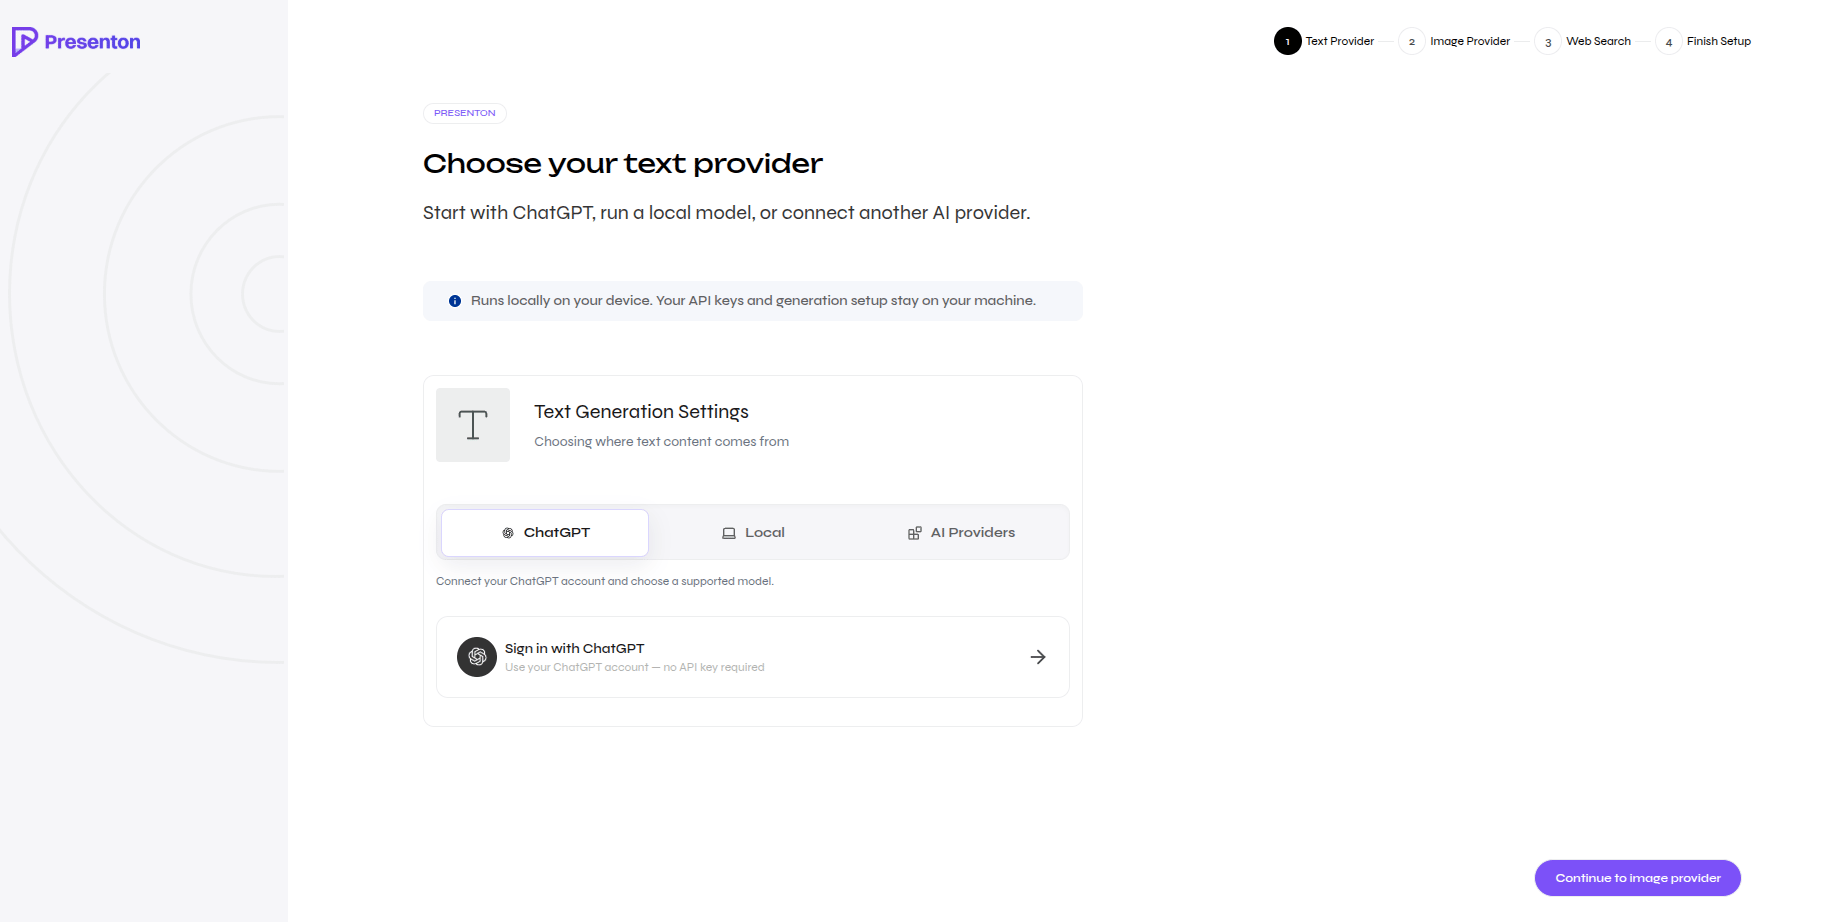1838x922 pixels.
Task: Click the large T text-generation icon
Action: point(473,425)
